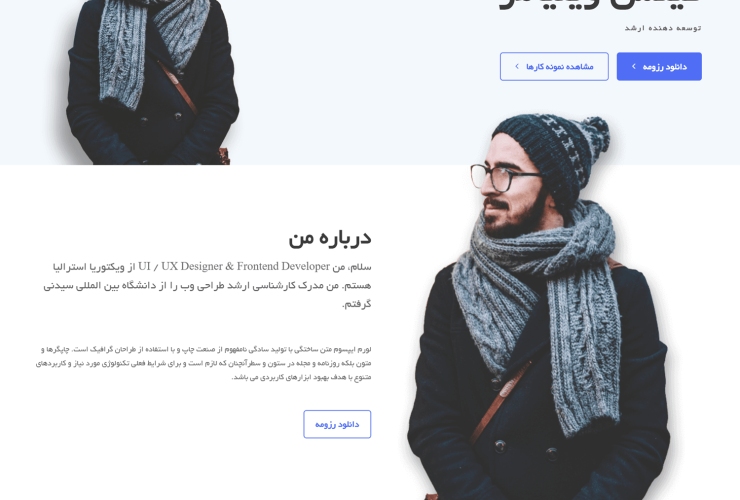Open the large portrait photo in About section
The height and width of the screenshot is (500, 740).
(x=538, y=307)
